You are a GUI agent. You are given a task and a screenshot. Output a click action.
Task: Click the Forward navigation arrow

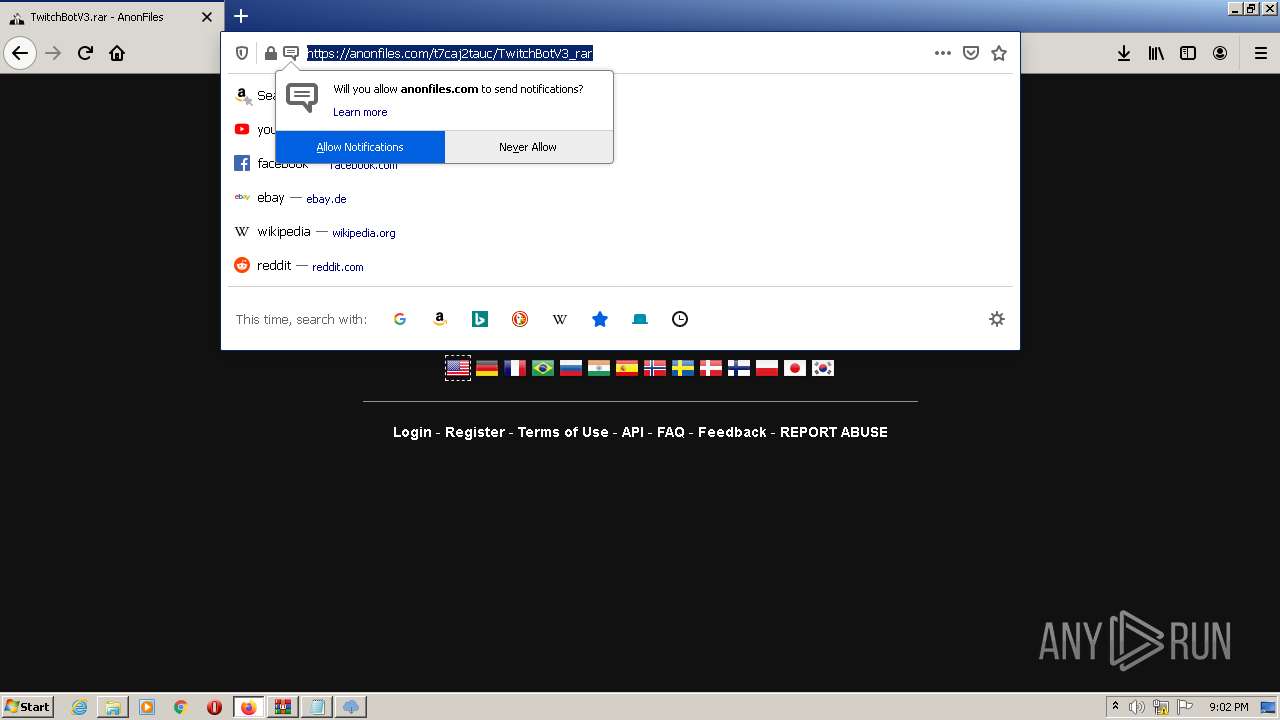point(53,53)
